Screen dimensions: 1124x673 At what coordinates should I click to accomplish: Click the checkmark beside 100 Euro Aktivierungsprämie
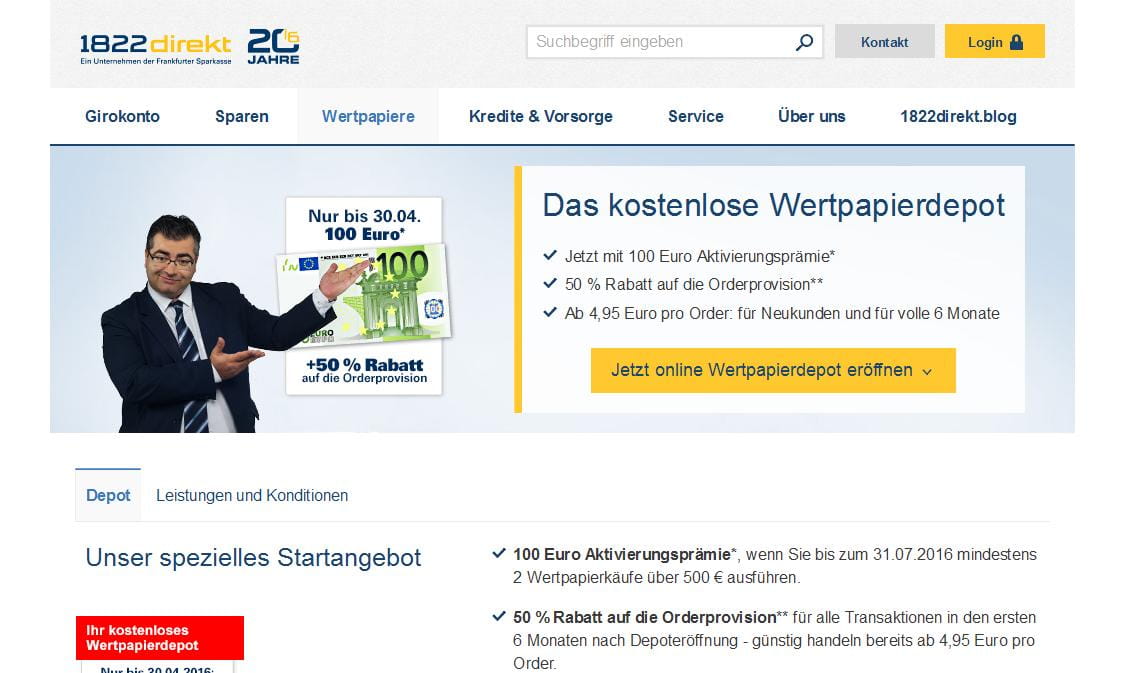coord(499,553)
